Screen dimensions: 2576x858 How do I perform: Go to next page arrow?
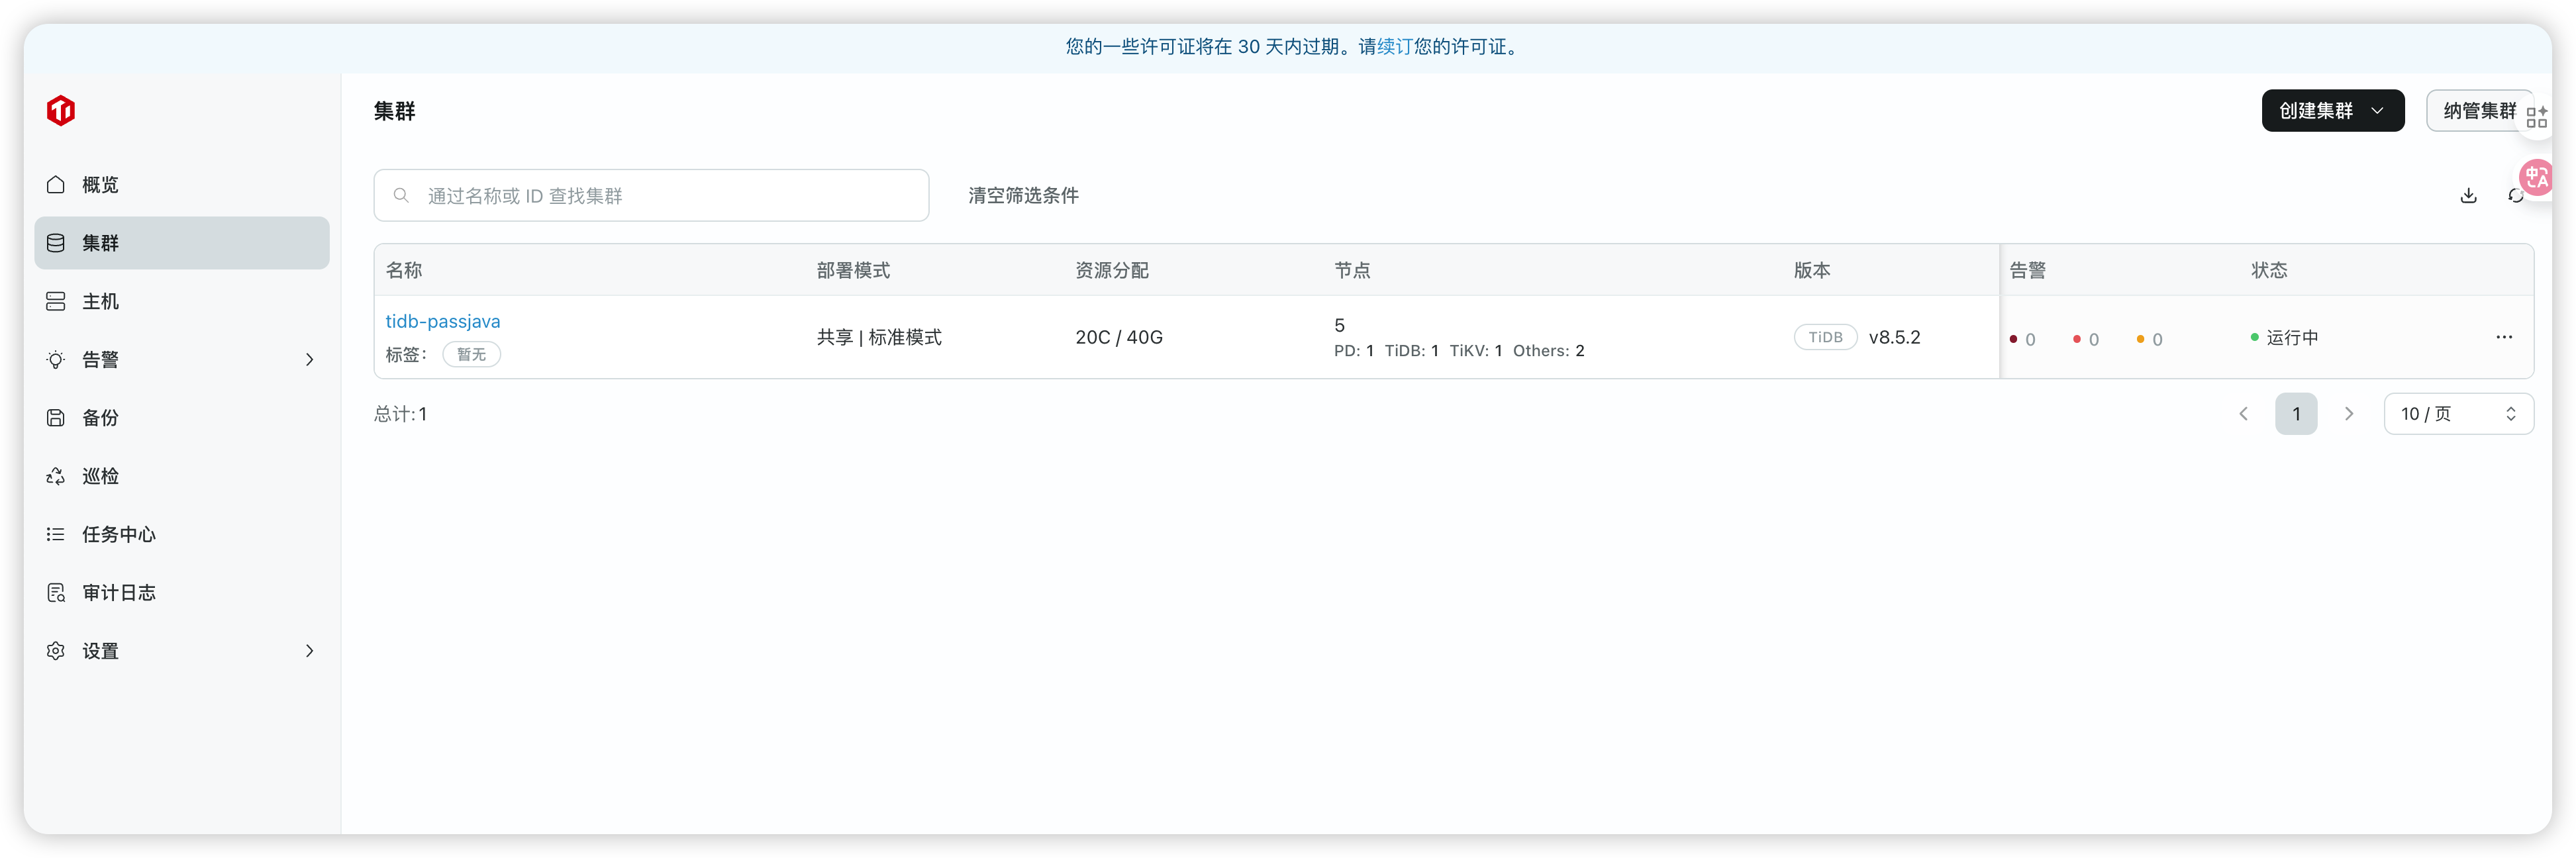(x=2349, y=414)
